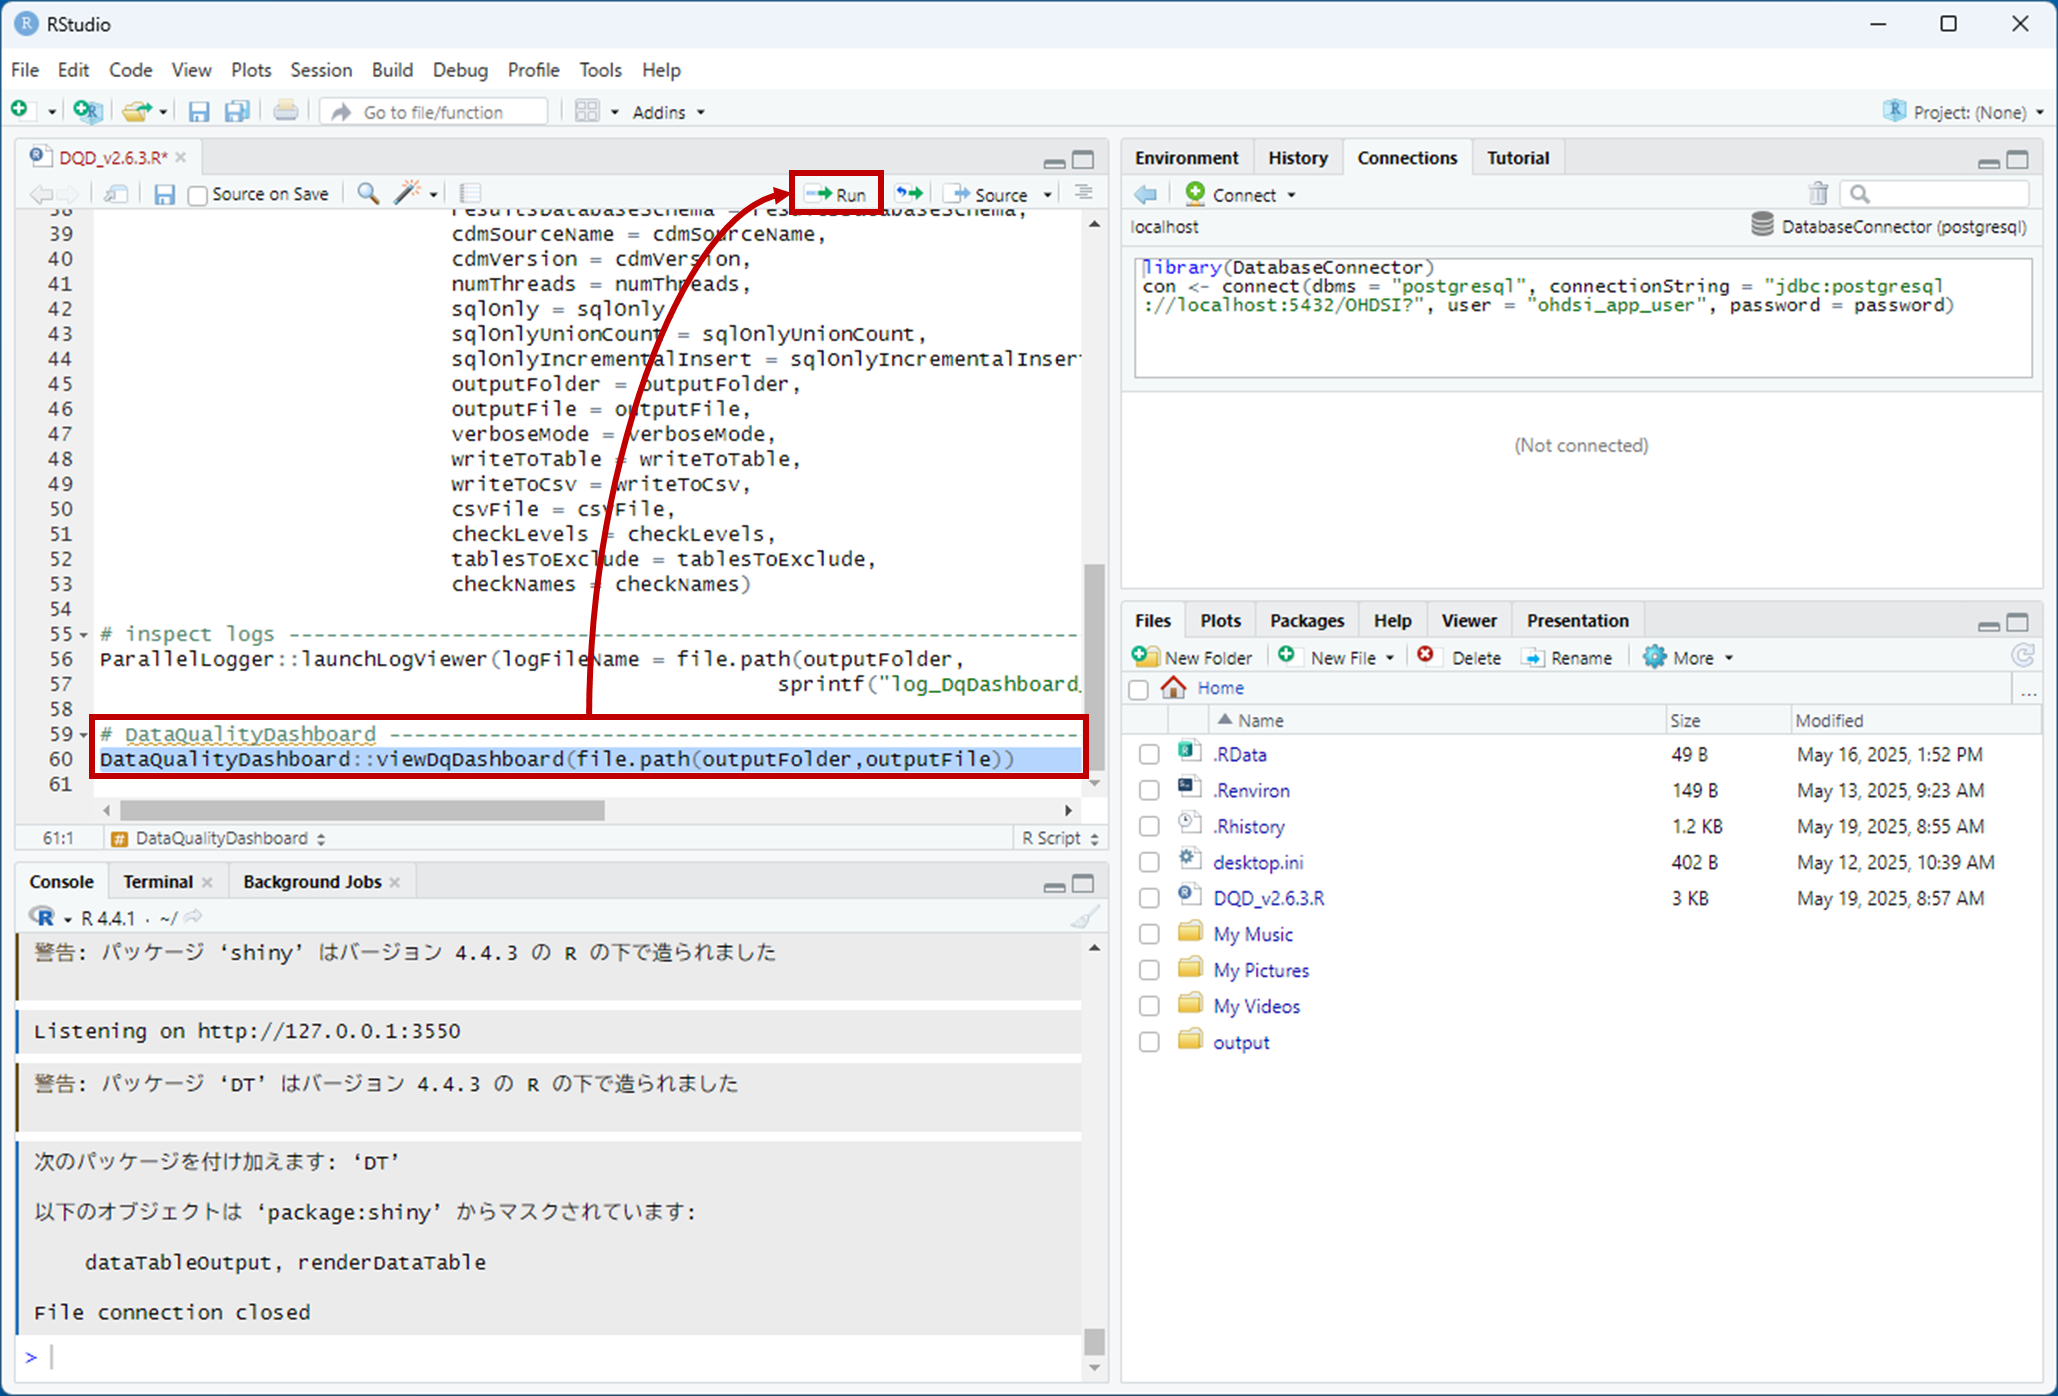
Task: Click the Clear console broom icon
Action: (1085, 916)
